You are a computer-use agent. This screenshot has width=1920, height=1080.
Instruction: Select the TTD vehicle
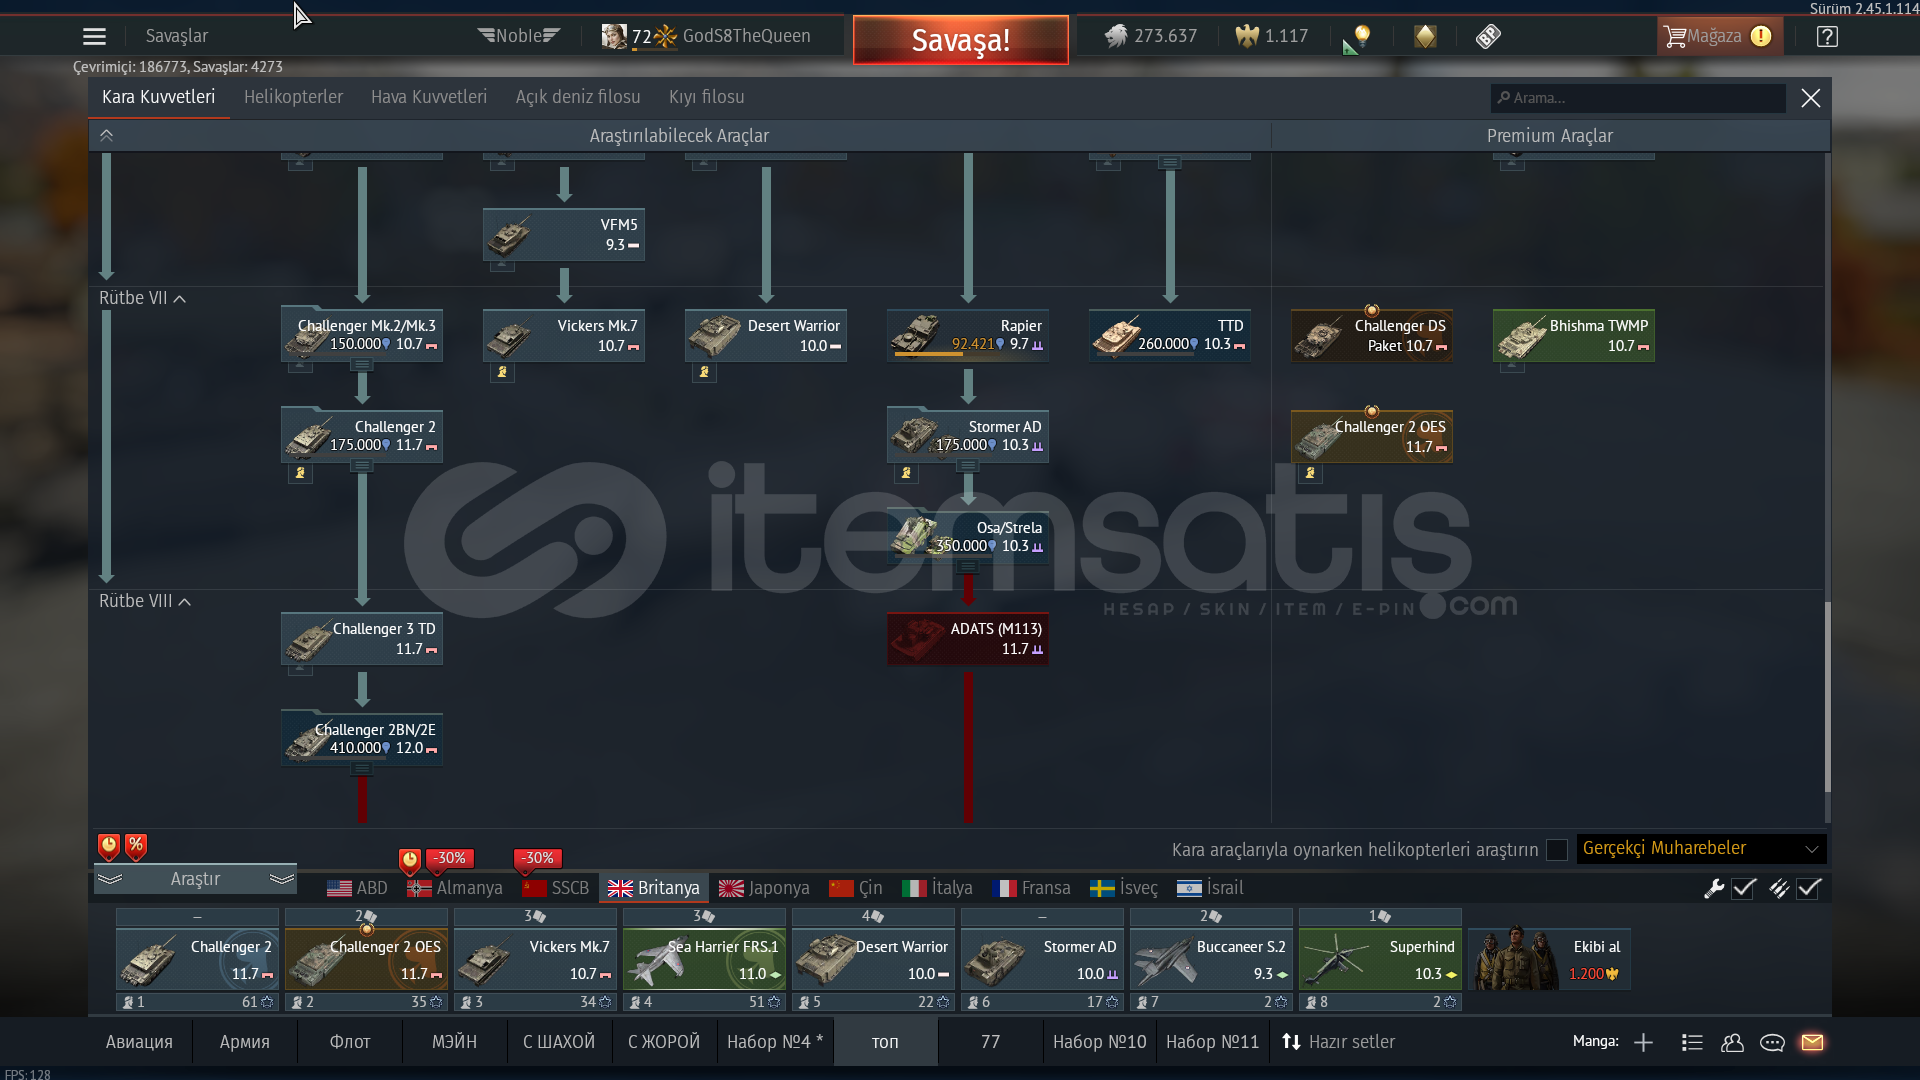coord(1170,336)
